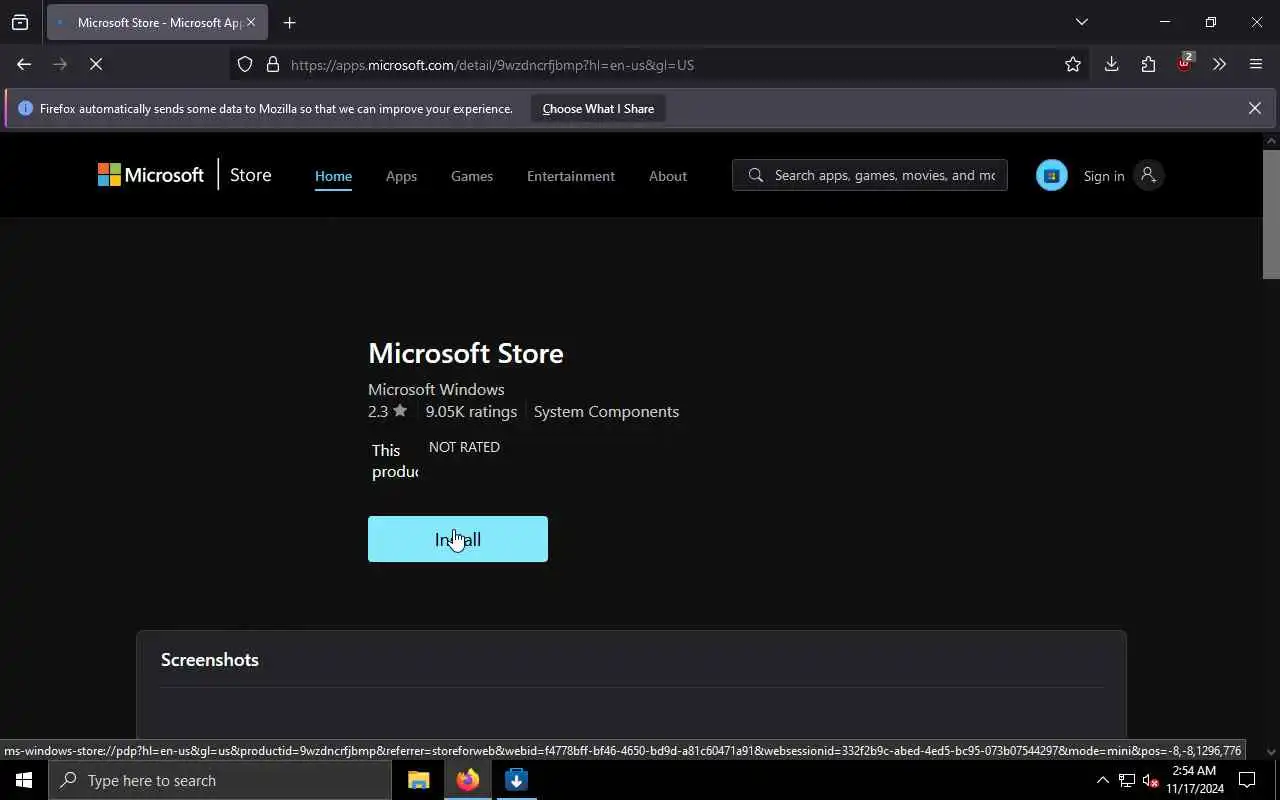Click Choose What I Share button
Image resolution: width=1280 pixels, height=800 pixels.
tap(598, 108)
